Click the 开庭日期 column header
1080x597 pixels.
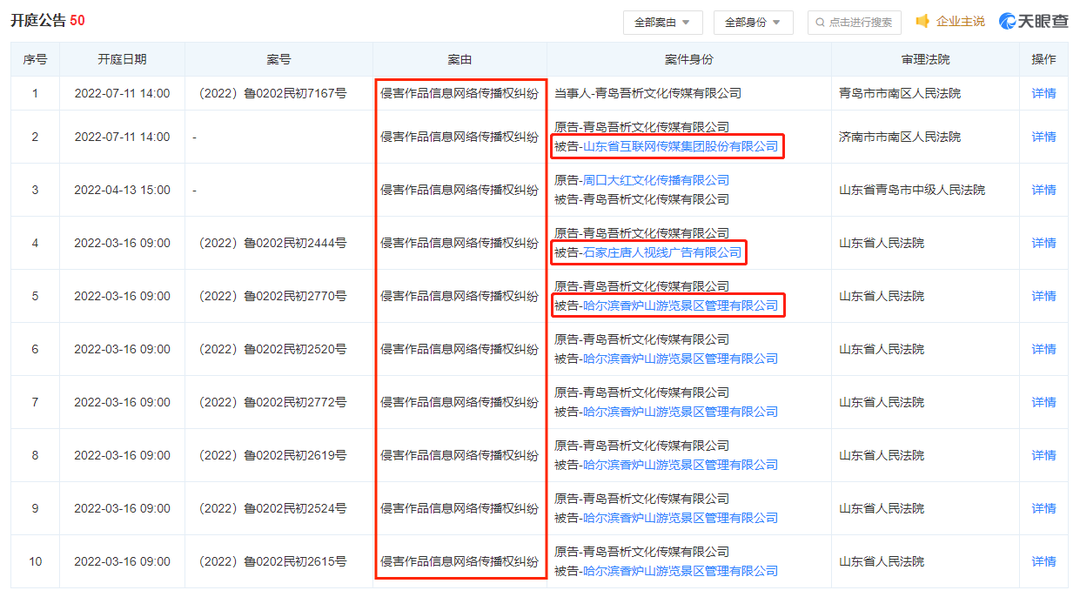[122, 60]
